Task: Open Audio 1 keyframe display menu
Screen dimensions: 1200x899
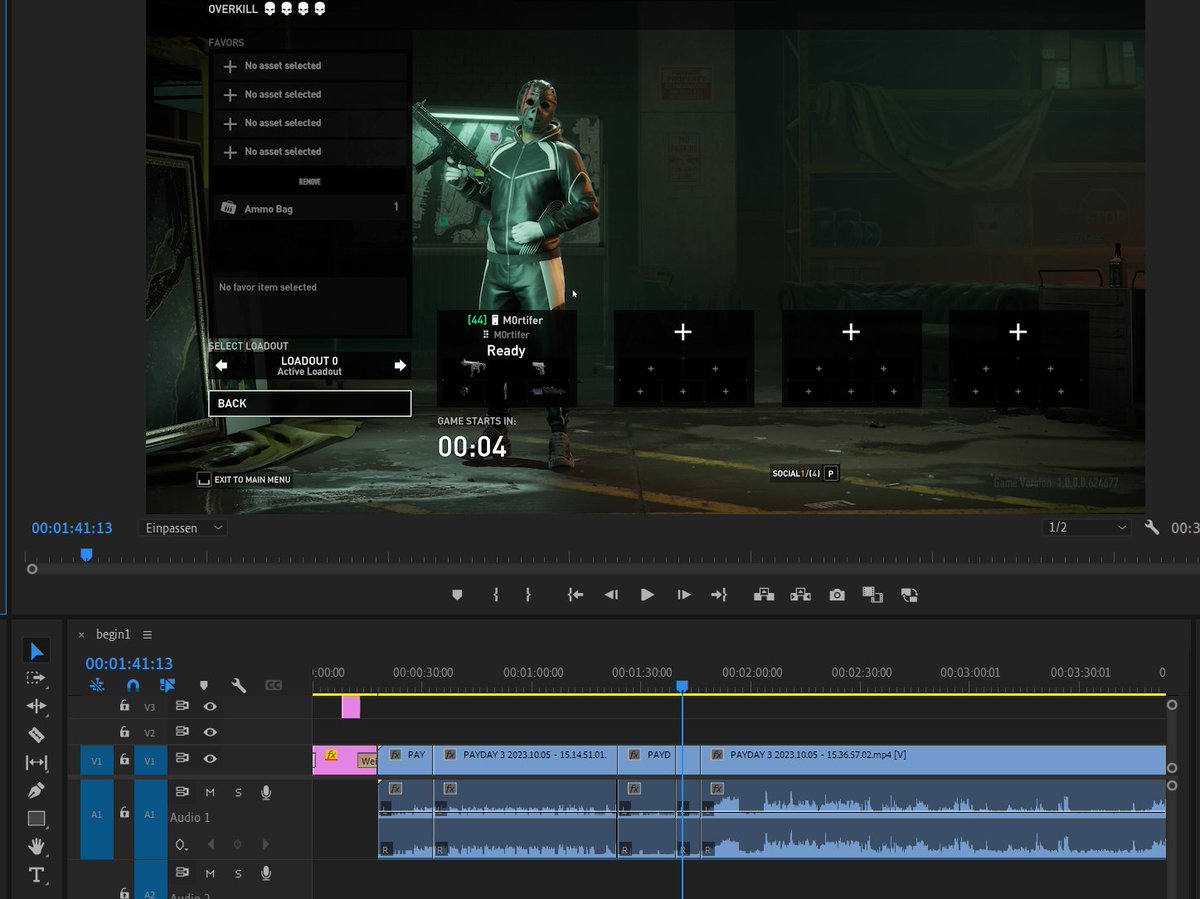Action: [x=181, y=844]
